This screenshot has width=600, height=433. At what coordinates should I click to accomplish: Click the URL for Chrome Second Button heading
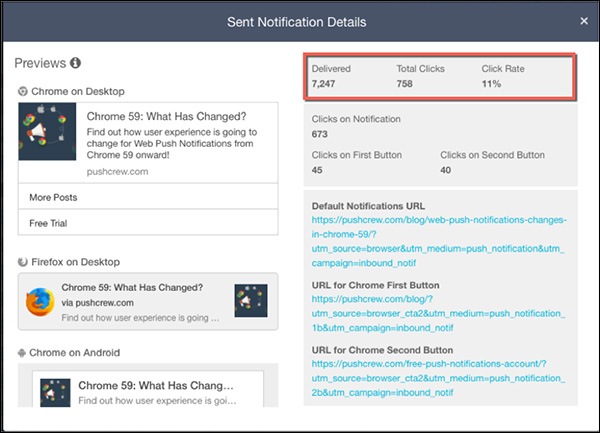[382, 350]
